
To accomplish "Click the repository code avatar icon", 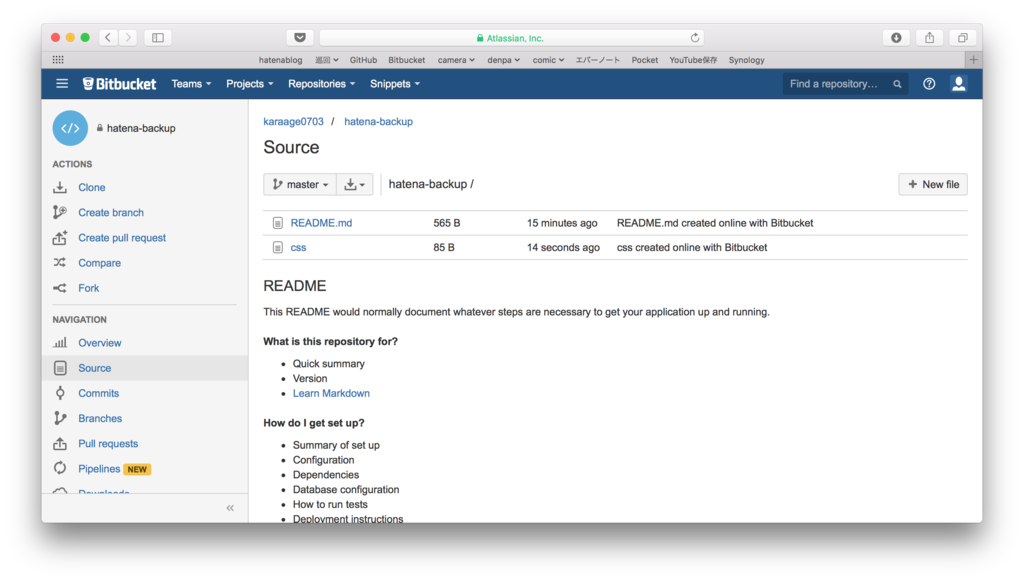I will click(x=70, y=128).
